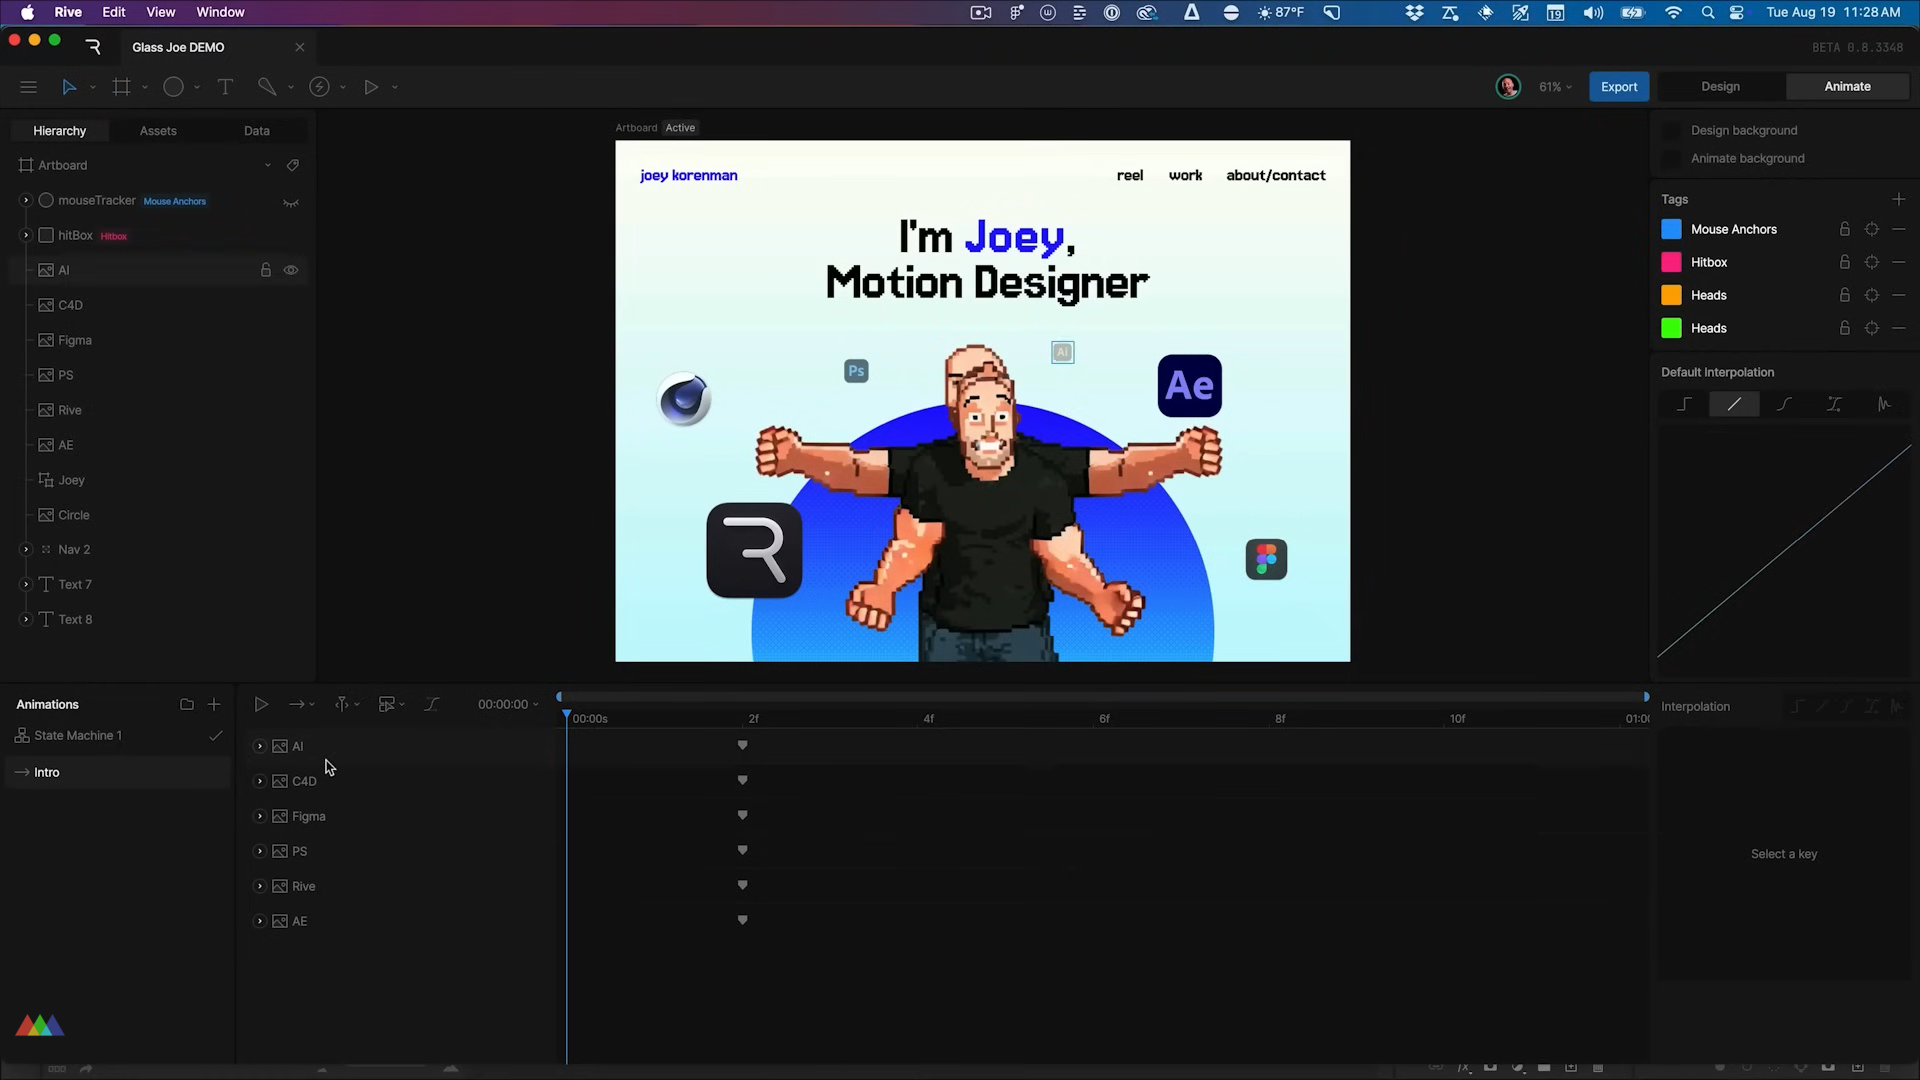The width and height of the screenshot is (1920, 1080).
Task: Expand the C4D timeline row
Action: (x=260, y=781)
